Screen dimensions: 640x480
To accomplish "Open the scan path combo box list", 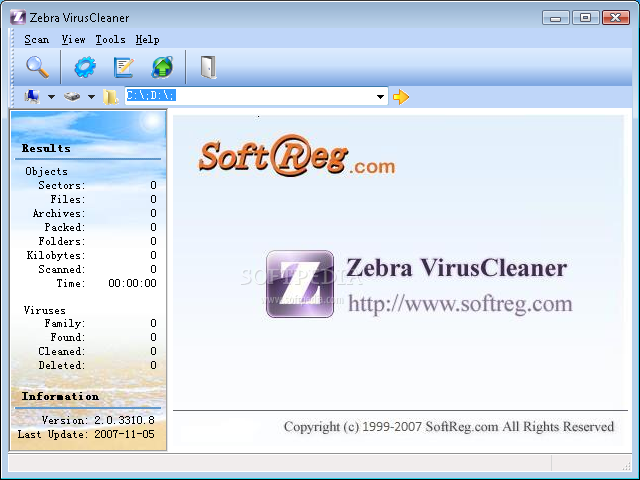I will pos(380,97).
